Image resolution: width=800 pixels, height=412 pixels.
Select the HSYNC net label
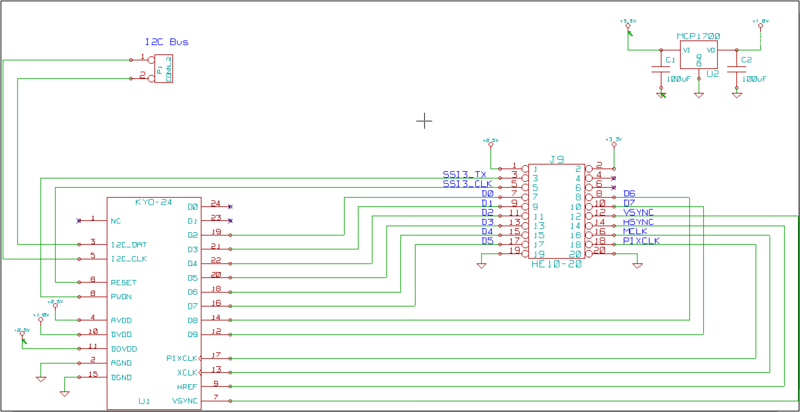click(638, 222)
